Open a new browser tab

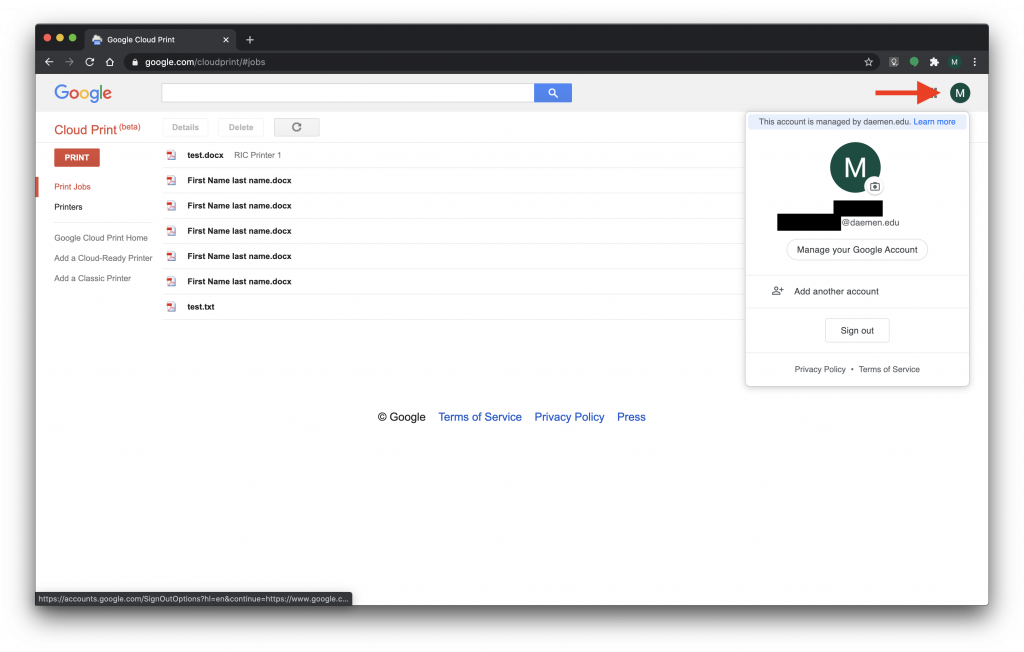pos(249,40)
